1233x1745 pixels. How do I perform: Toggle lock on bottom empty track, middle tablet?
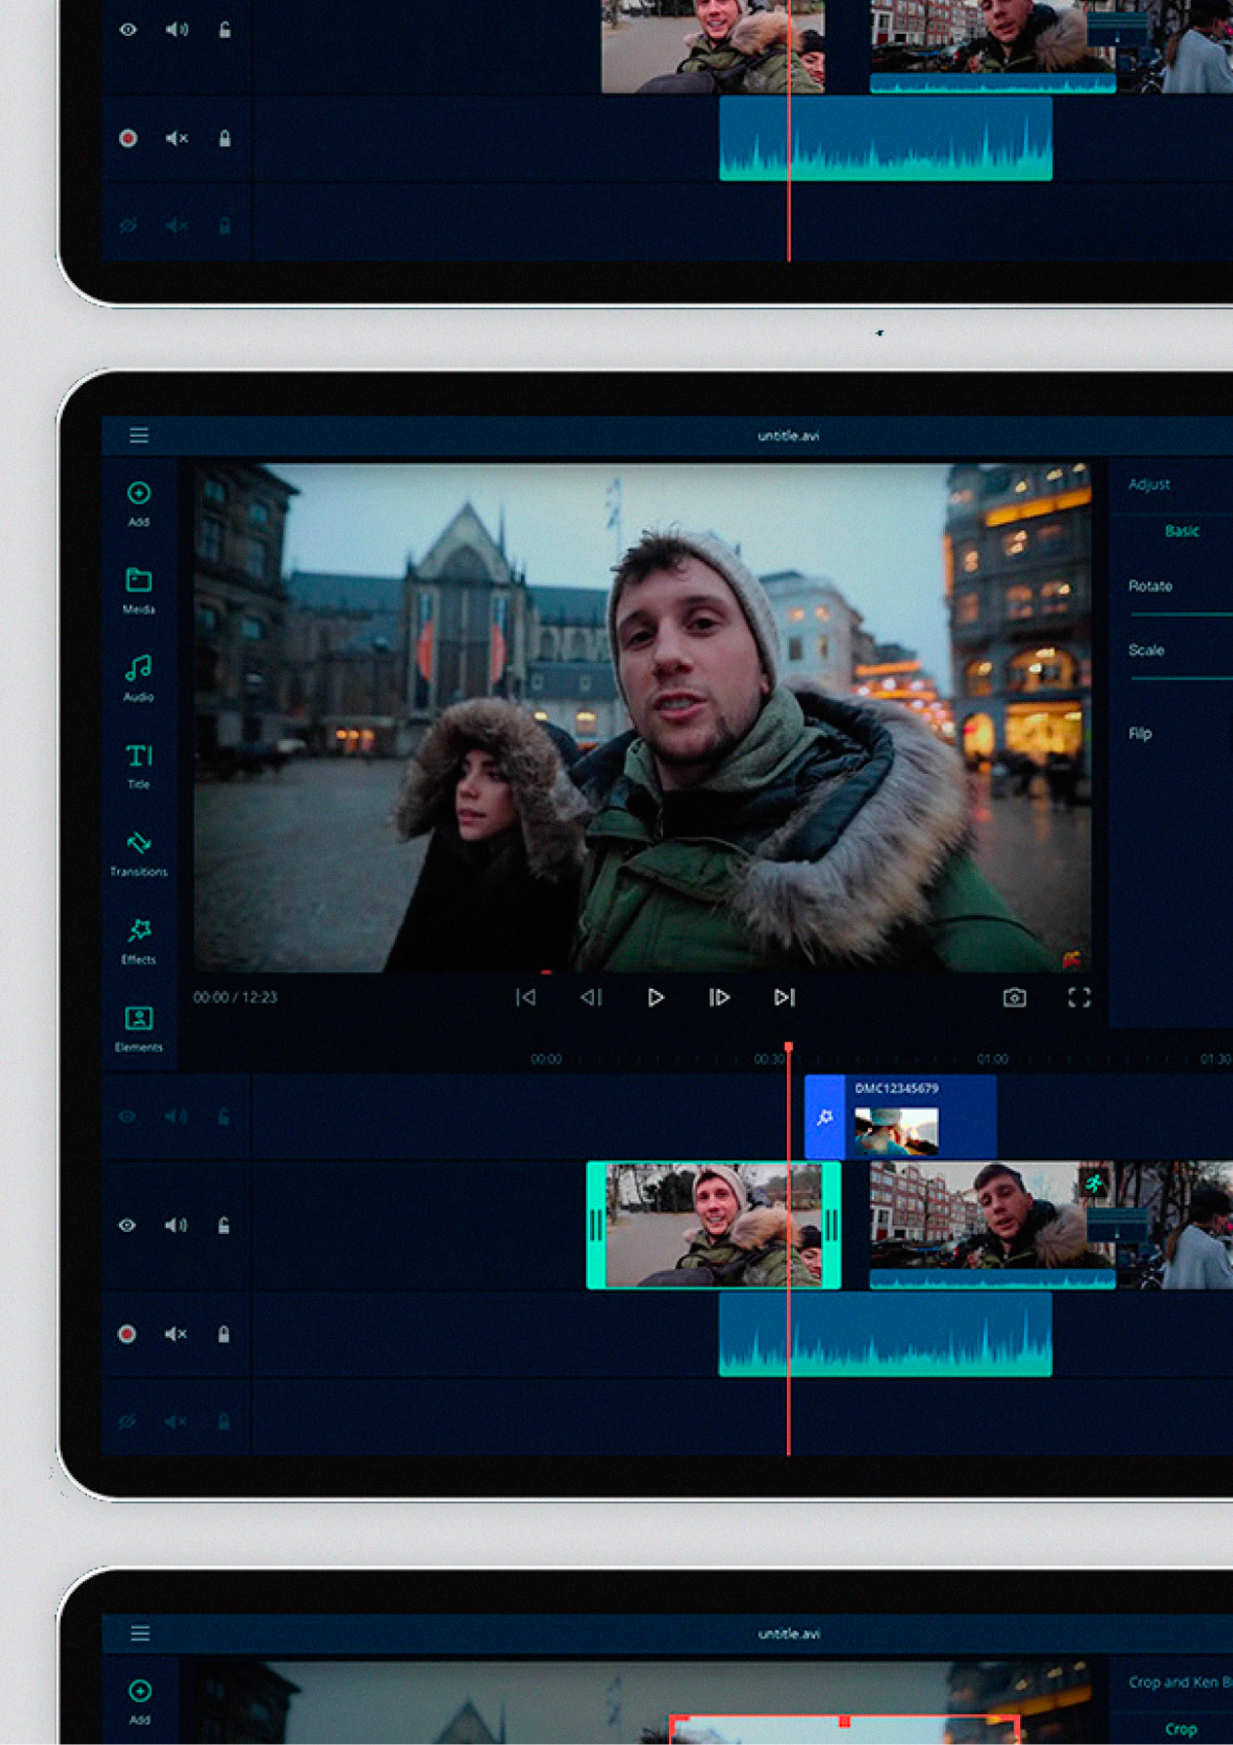(224, 1421)
